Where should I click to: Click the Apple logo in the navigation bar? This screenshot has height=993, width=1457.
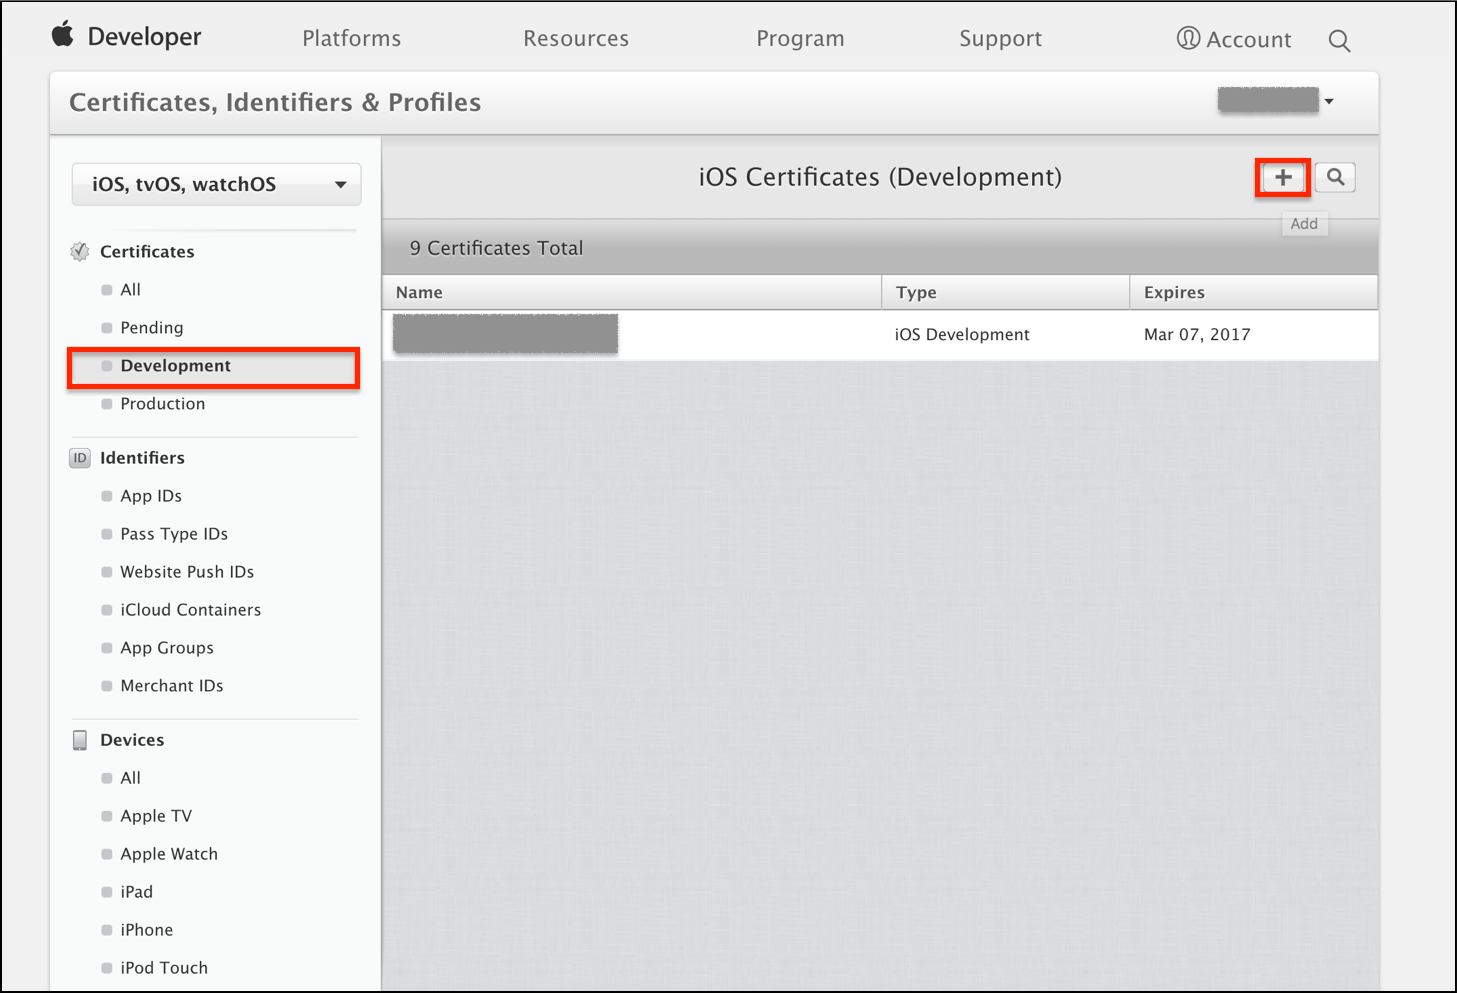point(62,36)
